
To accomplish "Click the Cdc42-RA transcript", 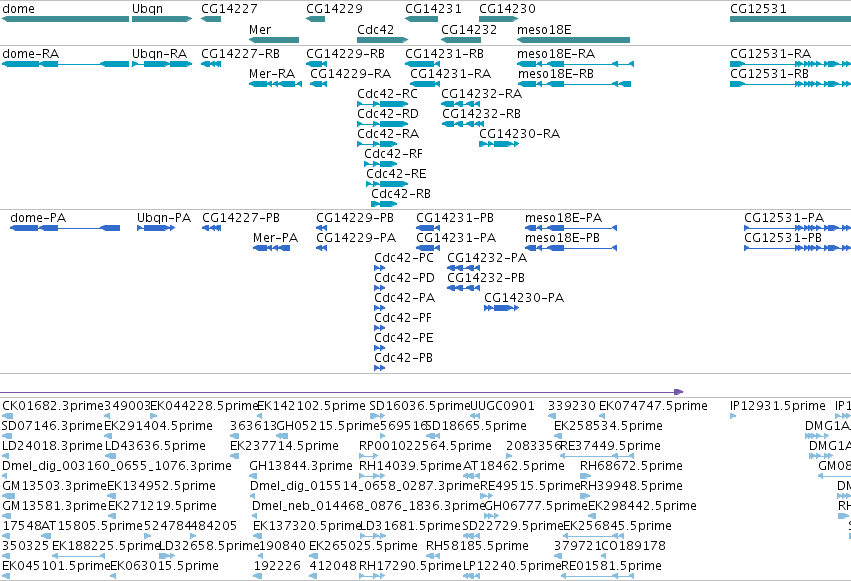I will [377, 144].
